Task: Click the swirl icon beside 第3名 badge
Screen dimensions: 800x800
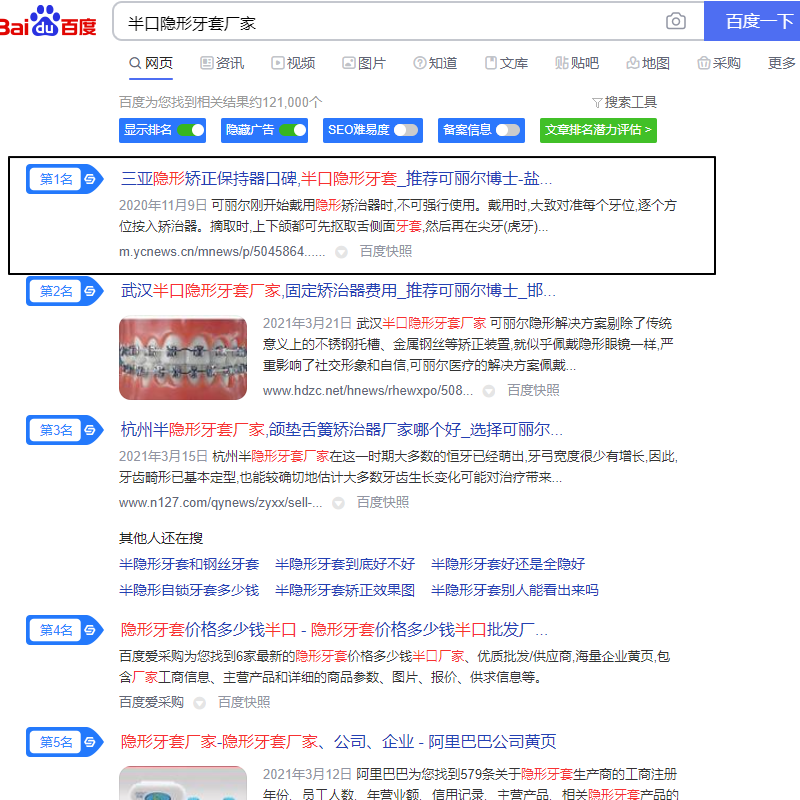Action: click(90, 430)
